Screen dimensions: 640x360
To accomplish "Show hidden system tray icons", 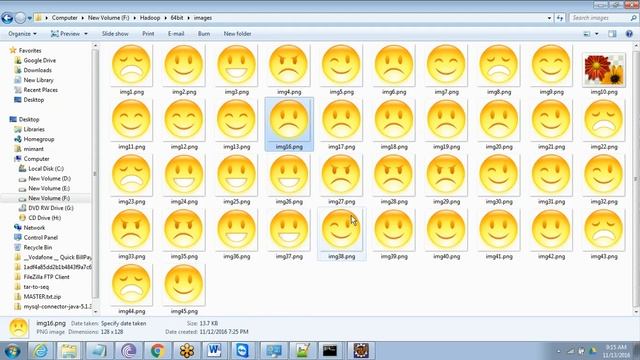I will 558,351.
